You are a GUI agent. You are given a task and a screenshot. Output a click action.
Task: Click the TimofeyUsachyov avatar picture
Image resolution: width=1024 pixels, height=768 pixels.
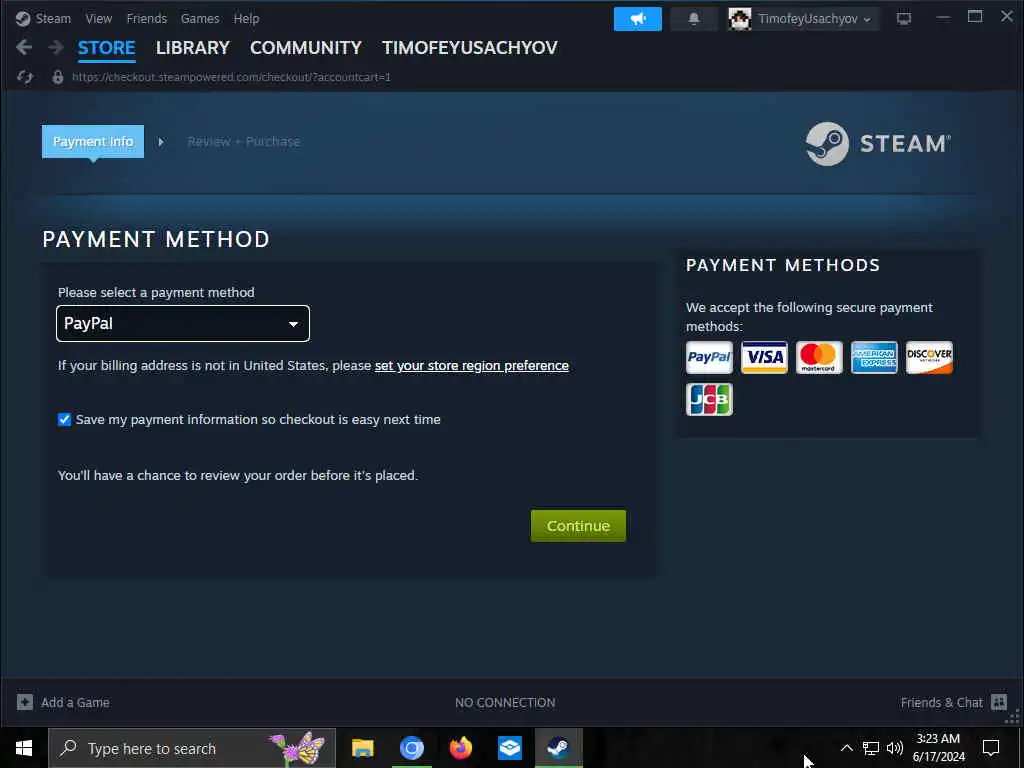pos(740,19)
